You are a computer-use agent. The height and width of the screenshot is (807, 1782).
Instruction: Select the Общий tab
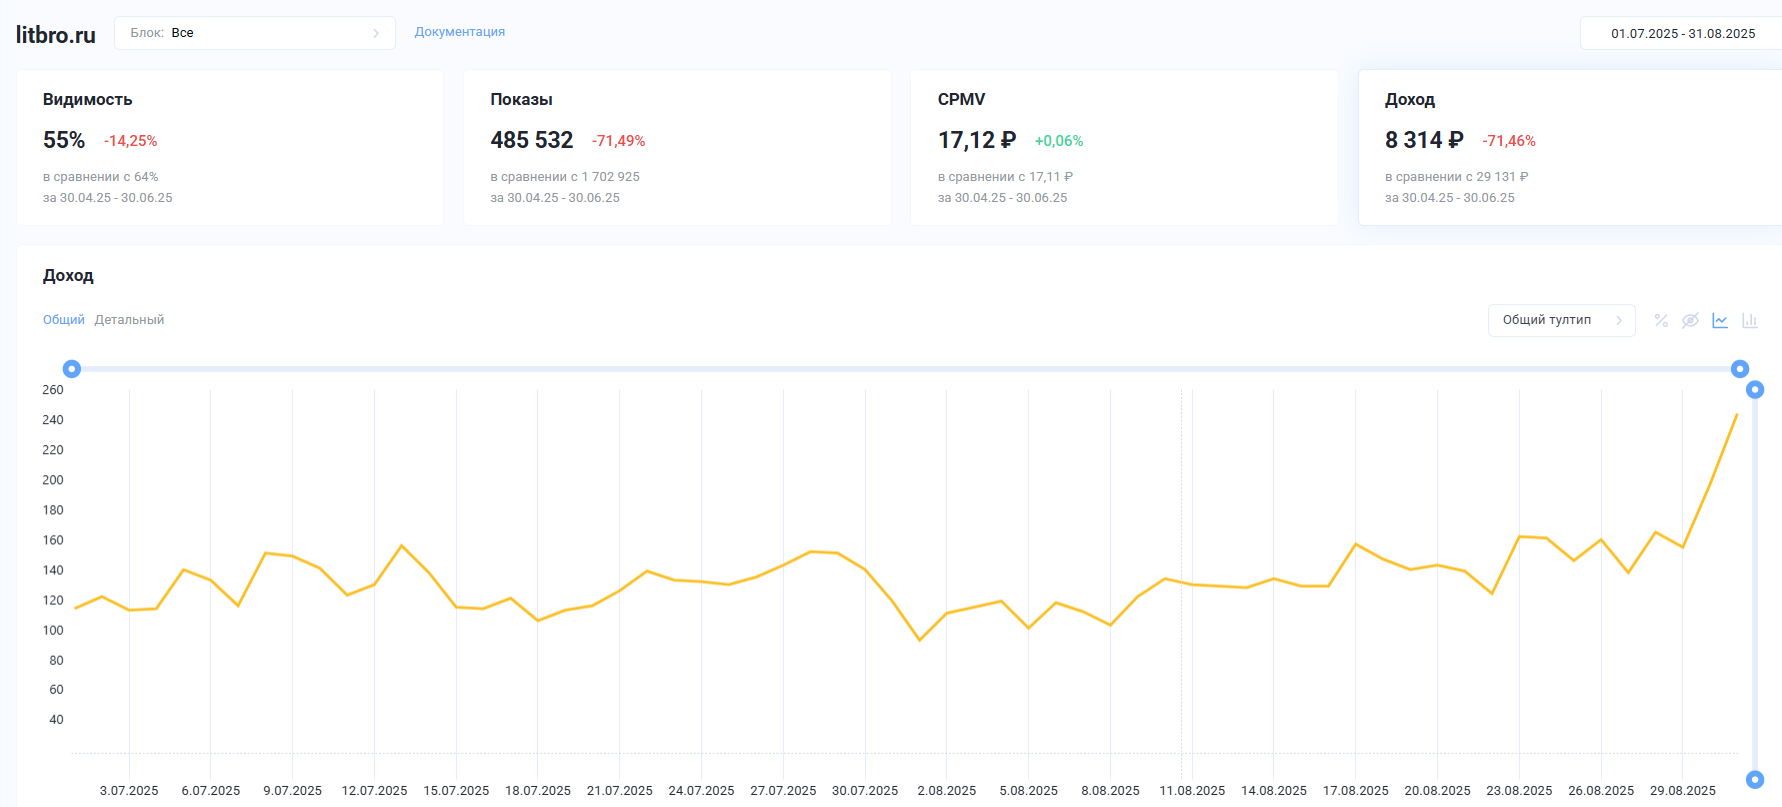pyautogui.click(x=64, y=320)
